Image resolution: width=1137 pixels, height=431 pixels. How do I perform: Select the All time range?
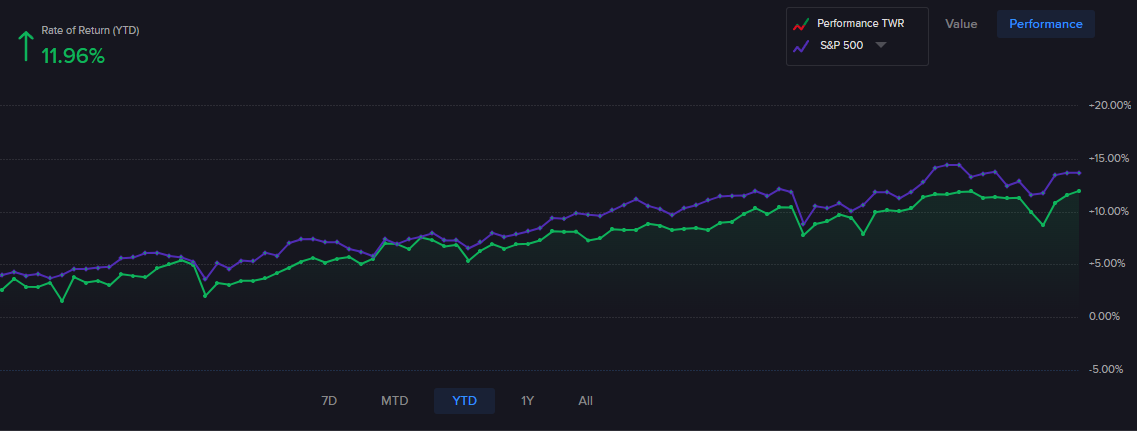point(585,401)
